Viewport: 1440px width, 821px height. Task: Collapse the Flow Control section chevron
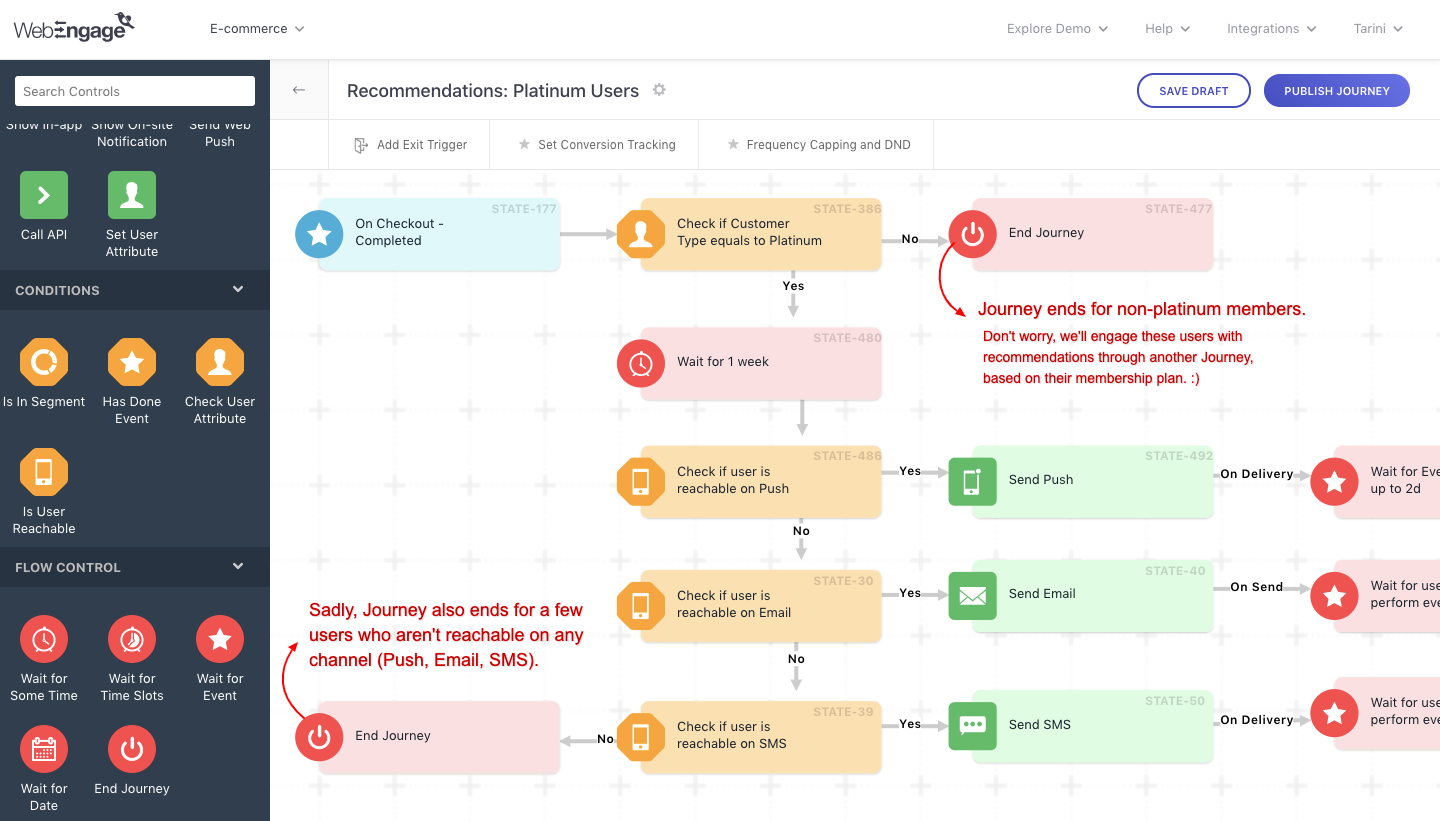click(238, 567)
